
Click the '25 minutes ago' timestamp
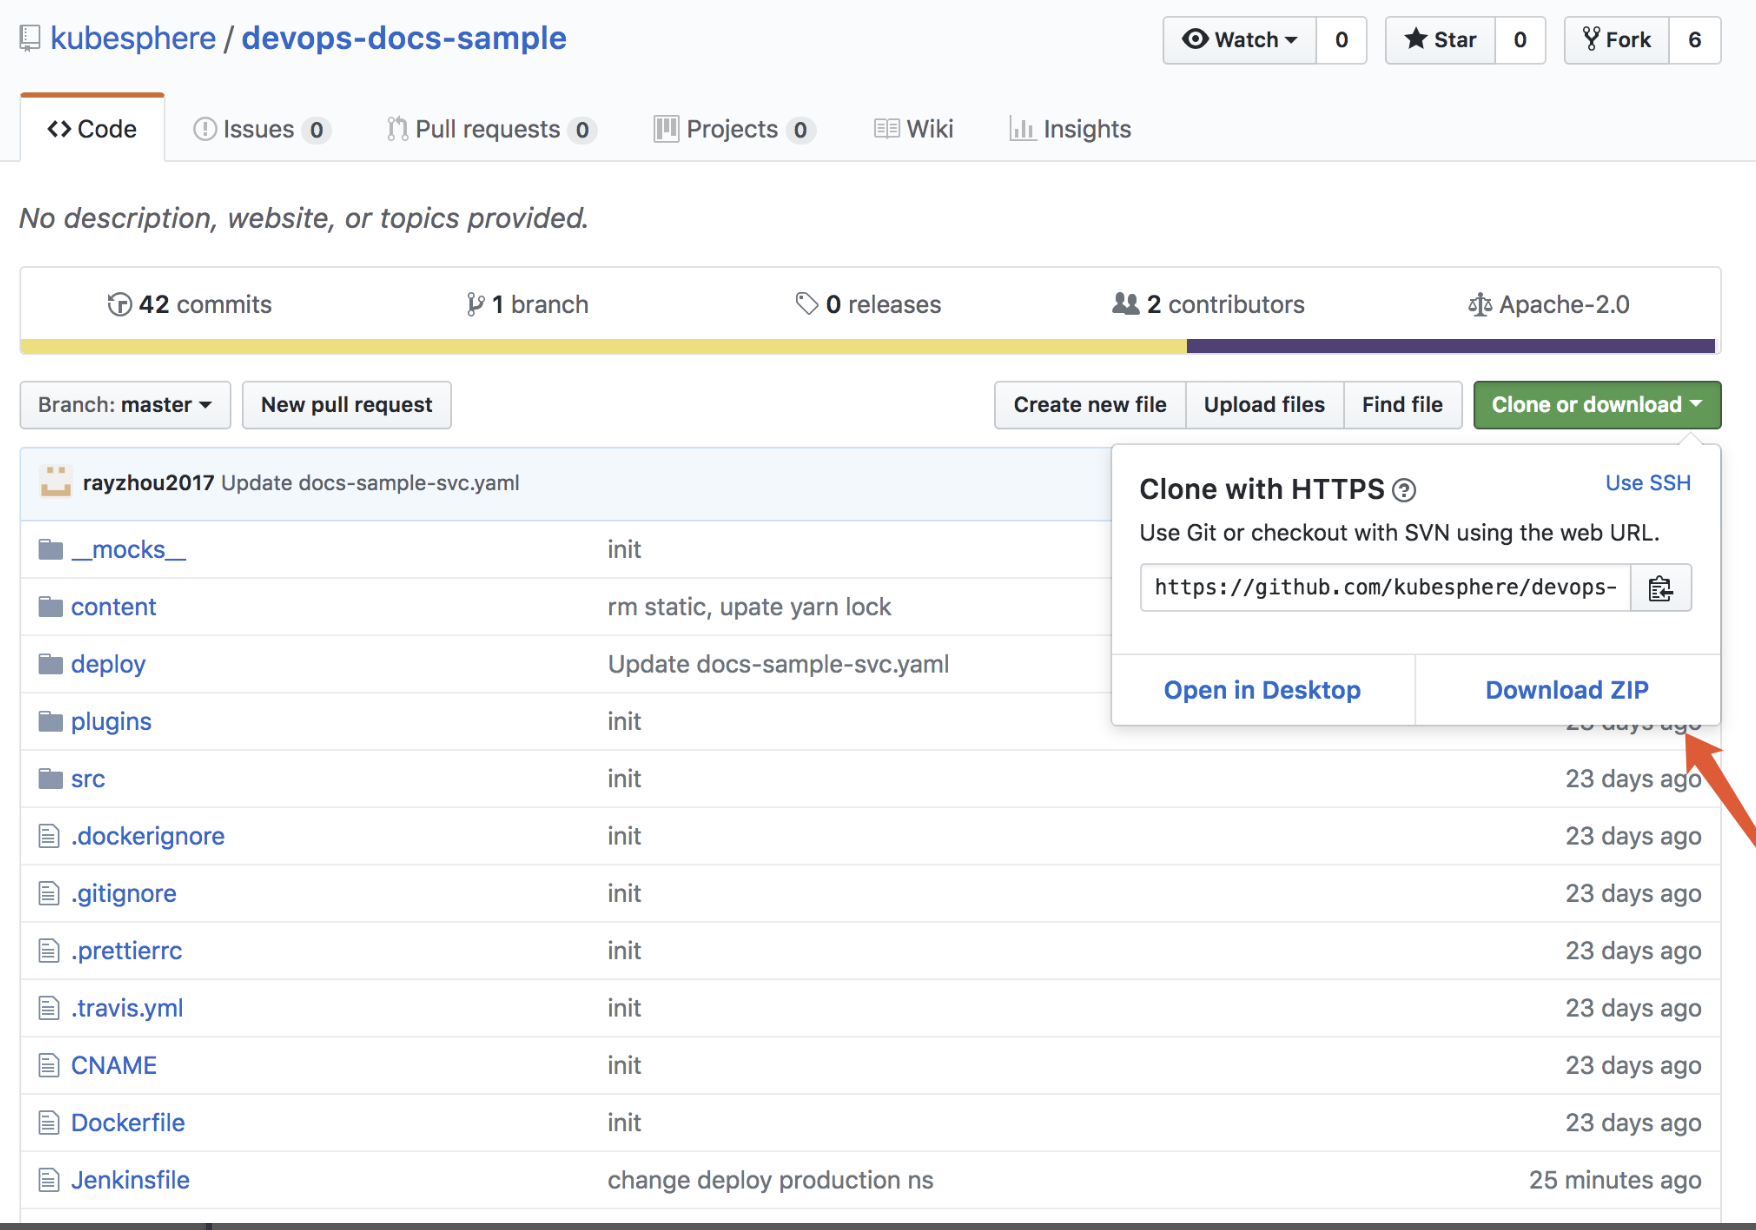[1615, 1180]
